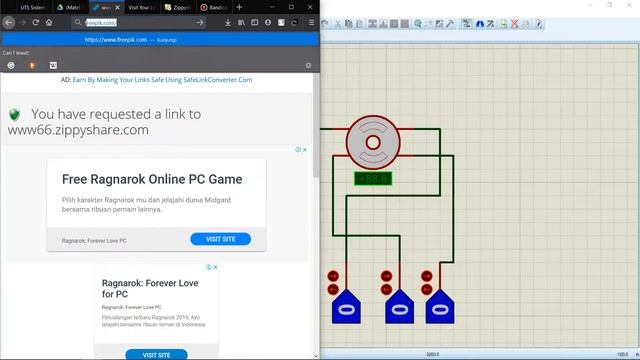
Task: Close the first ad with X
Action: coord(304,150)
